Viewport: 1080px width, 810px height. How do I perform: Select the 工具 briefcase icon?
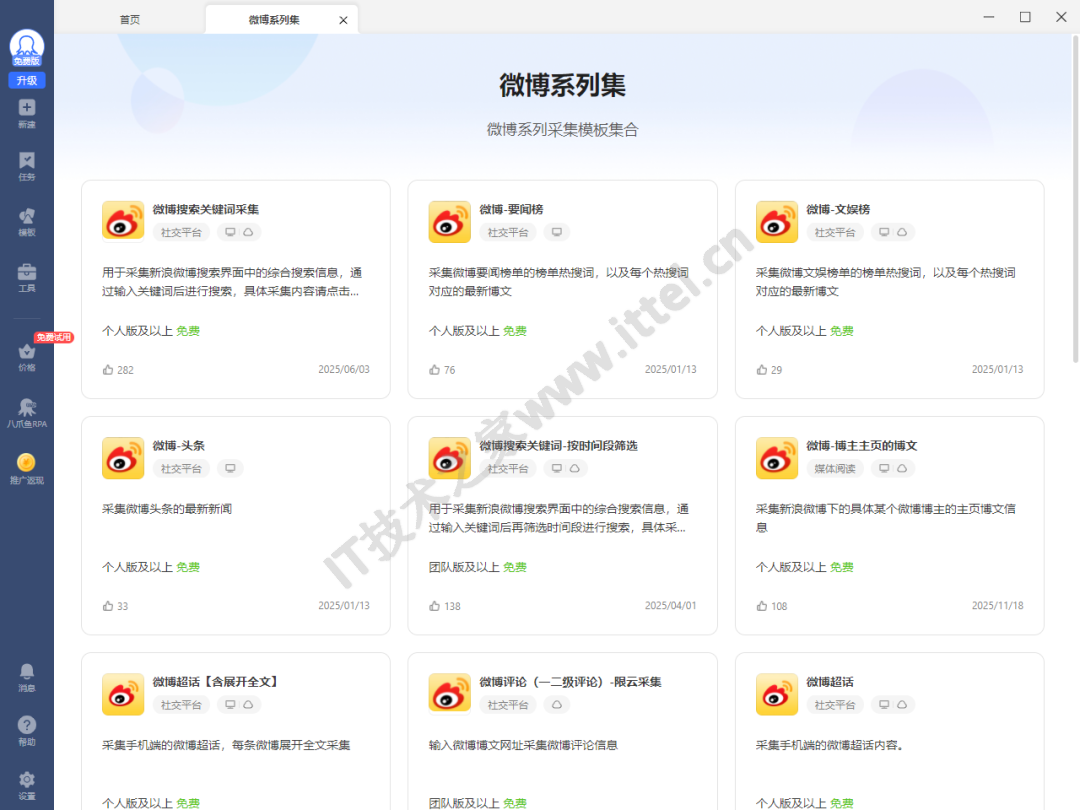(x=27, y=273)
